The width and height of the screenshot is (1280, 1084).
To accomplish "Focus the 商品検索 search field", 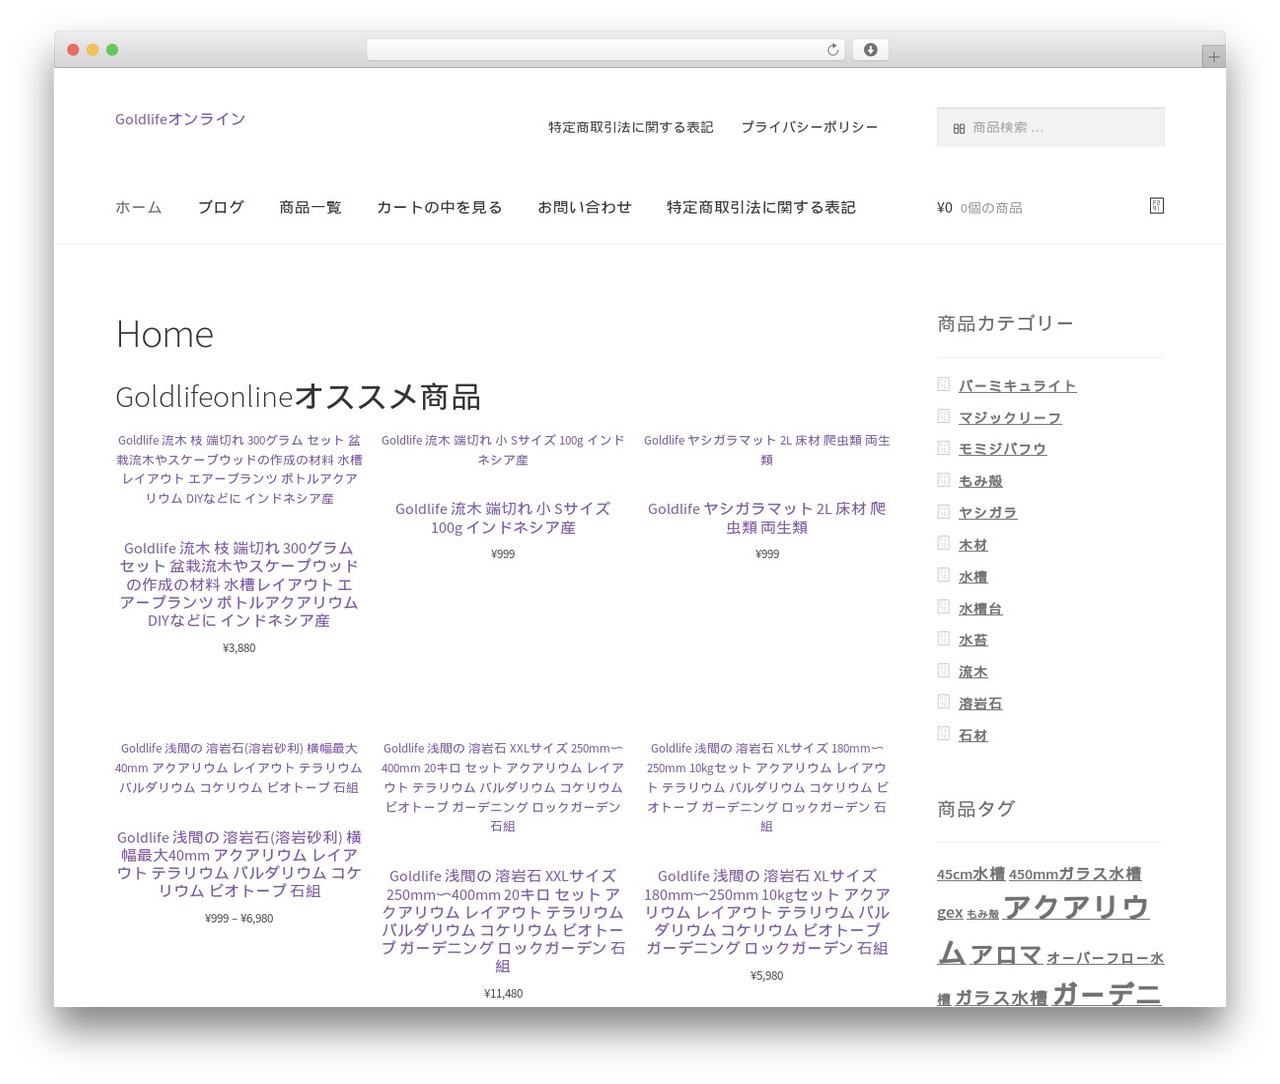I will (x=1050, y=127).
